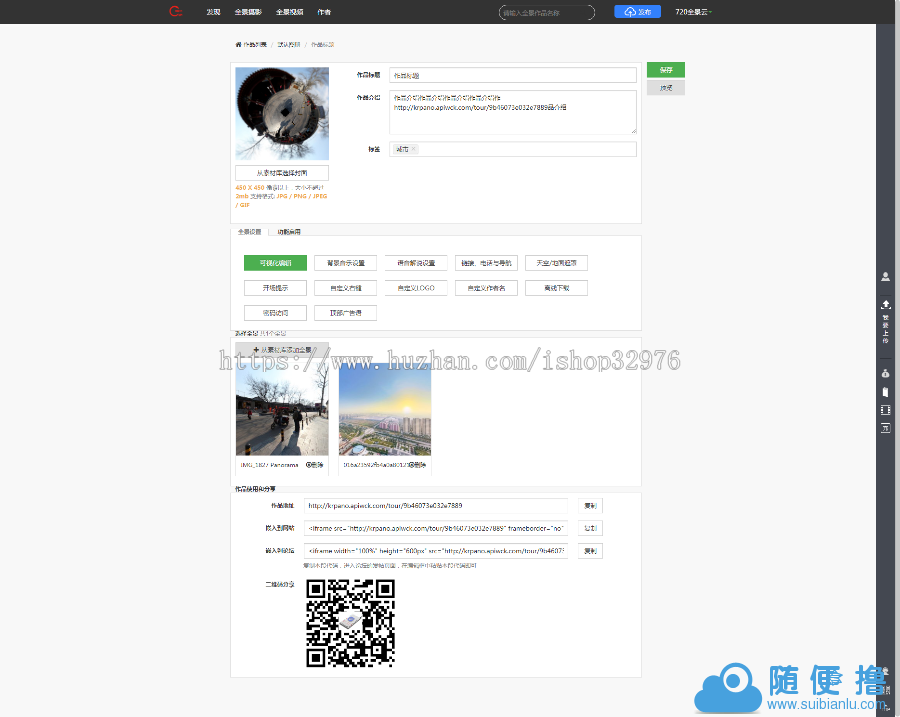This screenshot has height=717, width=900.
Task: Remove the 城市 tag with its x
Action: click(413, 149)
